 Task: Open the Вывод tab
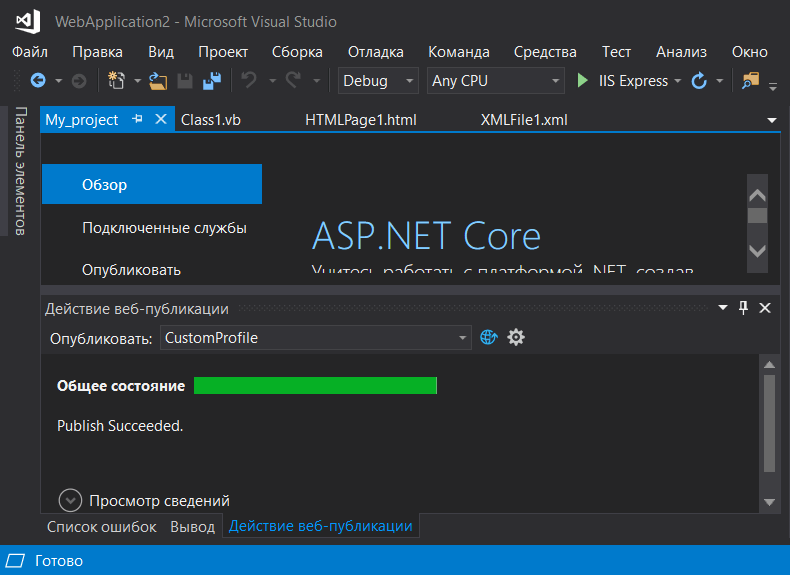(192, 527)
